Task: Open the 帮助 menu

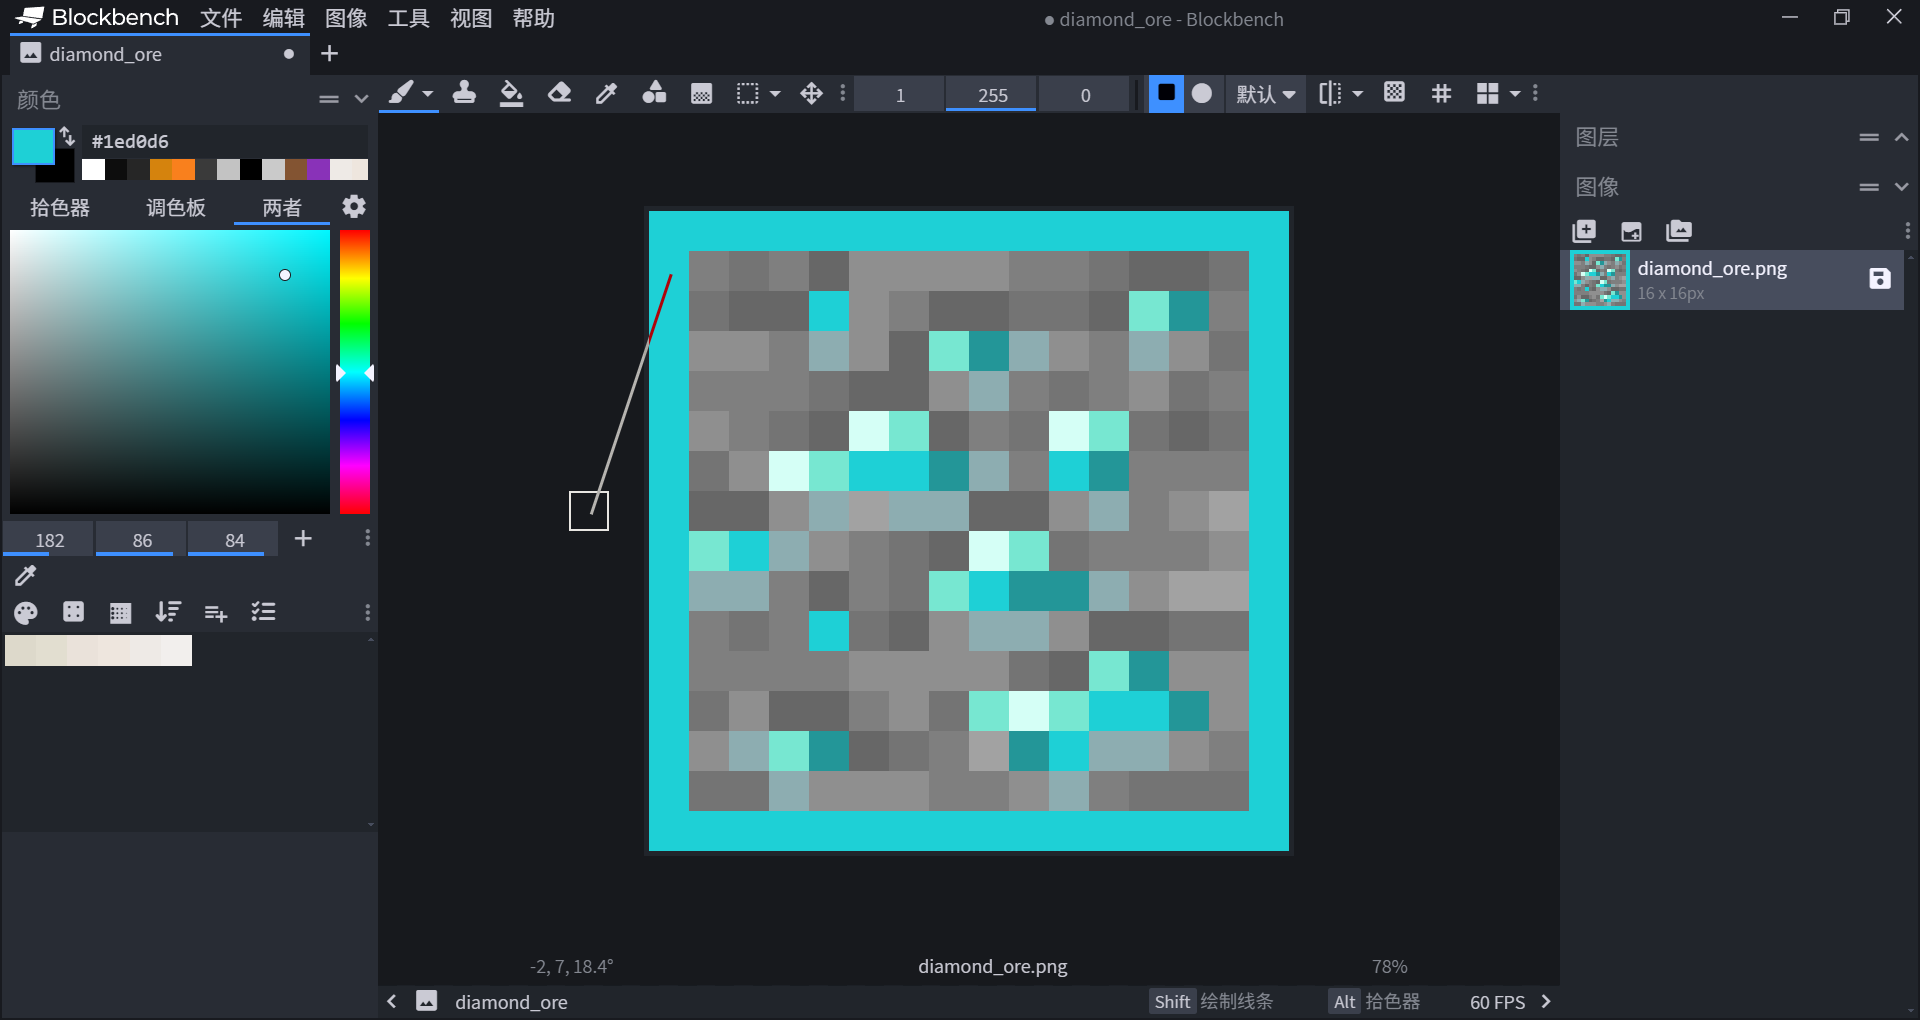Action: (x=533, y=18)
